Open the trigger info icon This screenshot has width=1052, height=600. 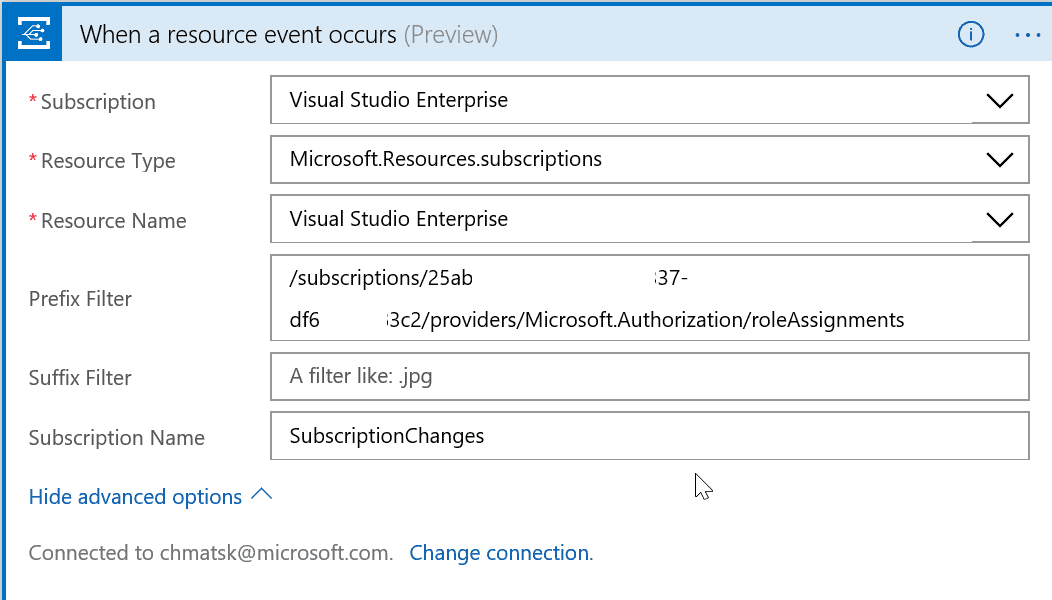(x=970, y=34)
